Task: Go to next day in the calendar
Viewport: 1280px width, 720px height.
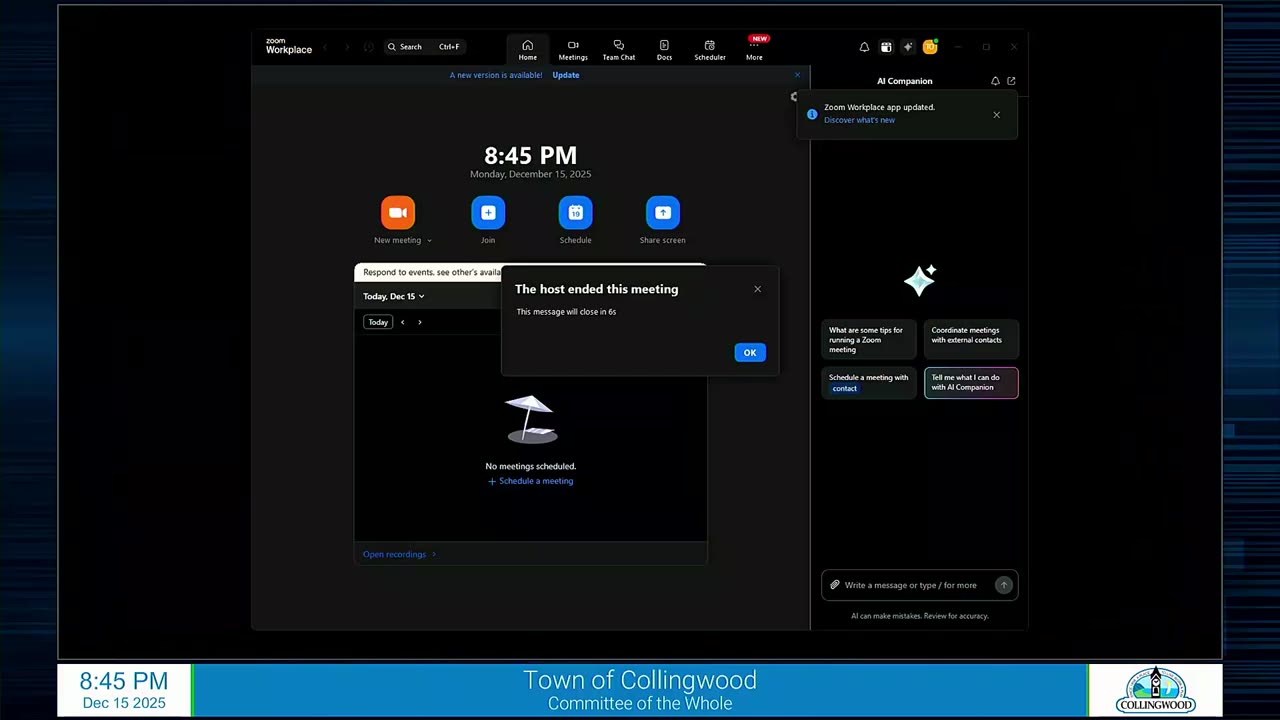Action: [x=420, y=322]
